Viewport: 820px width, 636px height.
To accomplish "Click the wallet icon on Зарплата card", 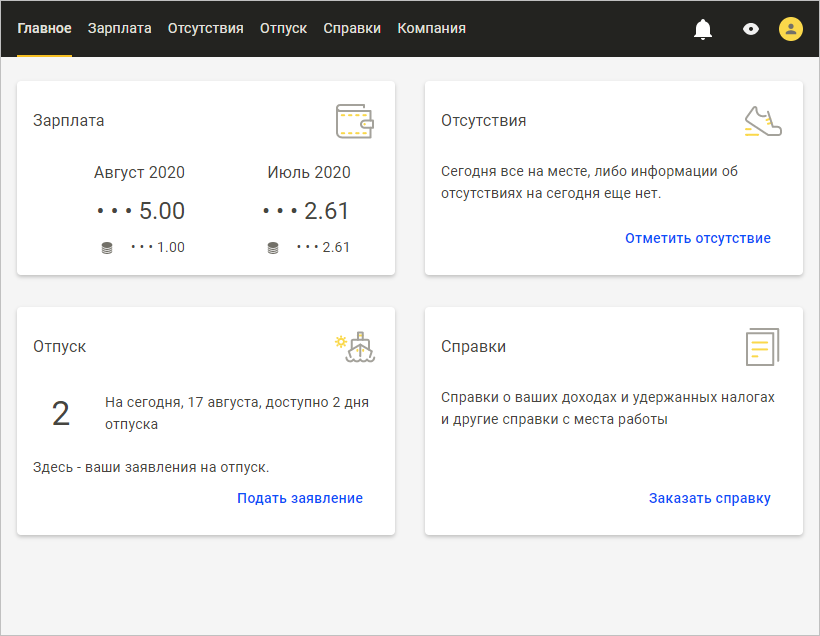I will point(355,121).
